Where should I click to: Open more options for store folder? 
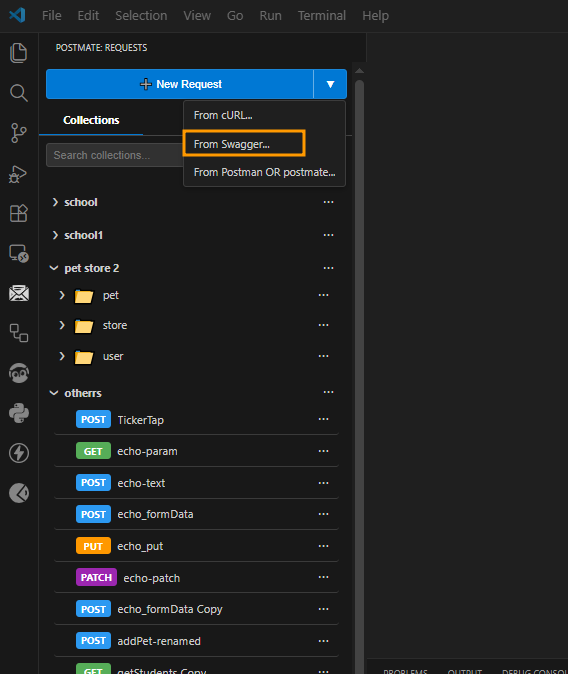[x=323, y=325]
